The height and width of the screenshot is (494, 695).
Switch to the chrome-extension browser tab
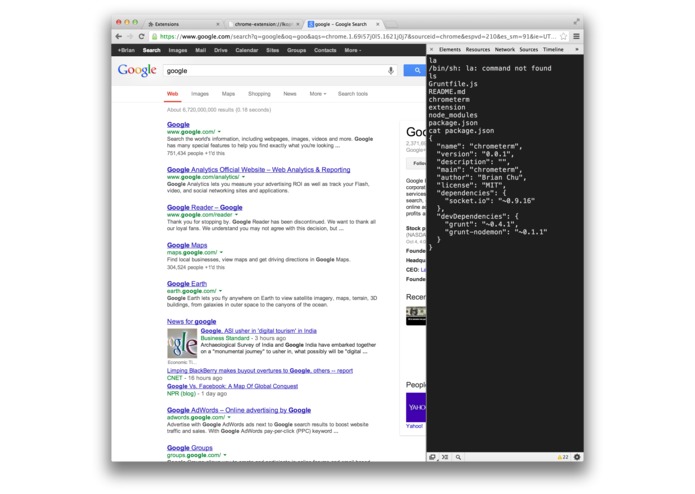[x=263, y=24]
